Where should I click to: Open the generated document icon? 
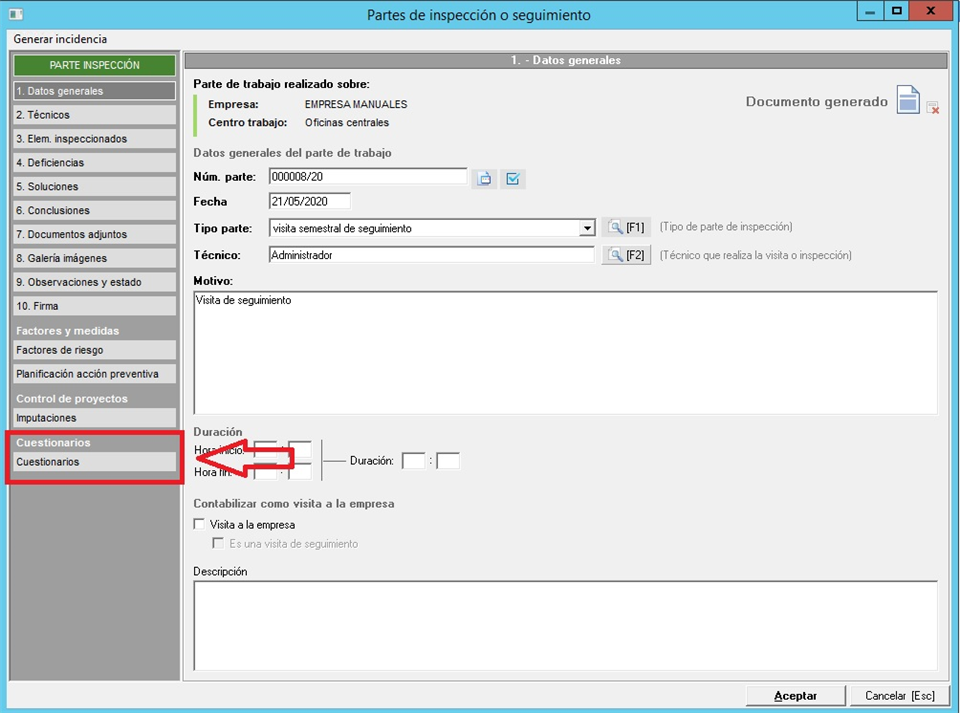(907, 101)
